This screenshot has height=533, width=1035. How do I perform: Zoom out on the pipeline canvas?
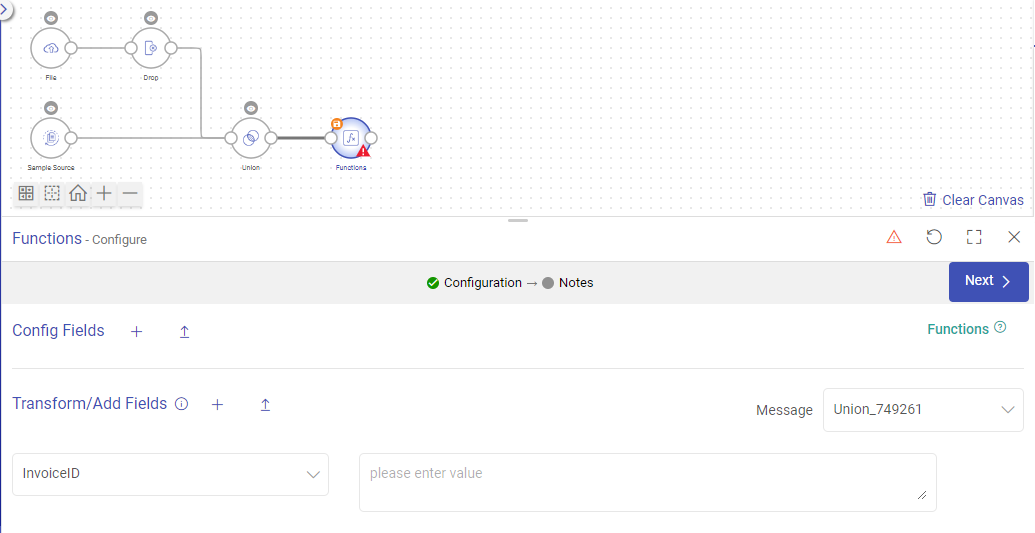click(x=130, y=194)
